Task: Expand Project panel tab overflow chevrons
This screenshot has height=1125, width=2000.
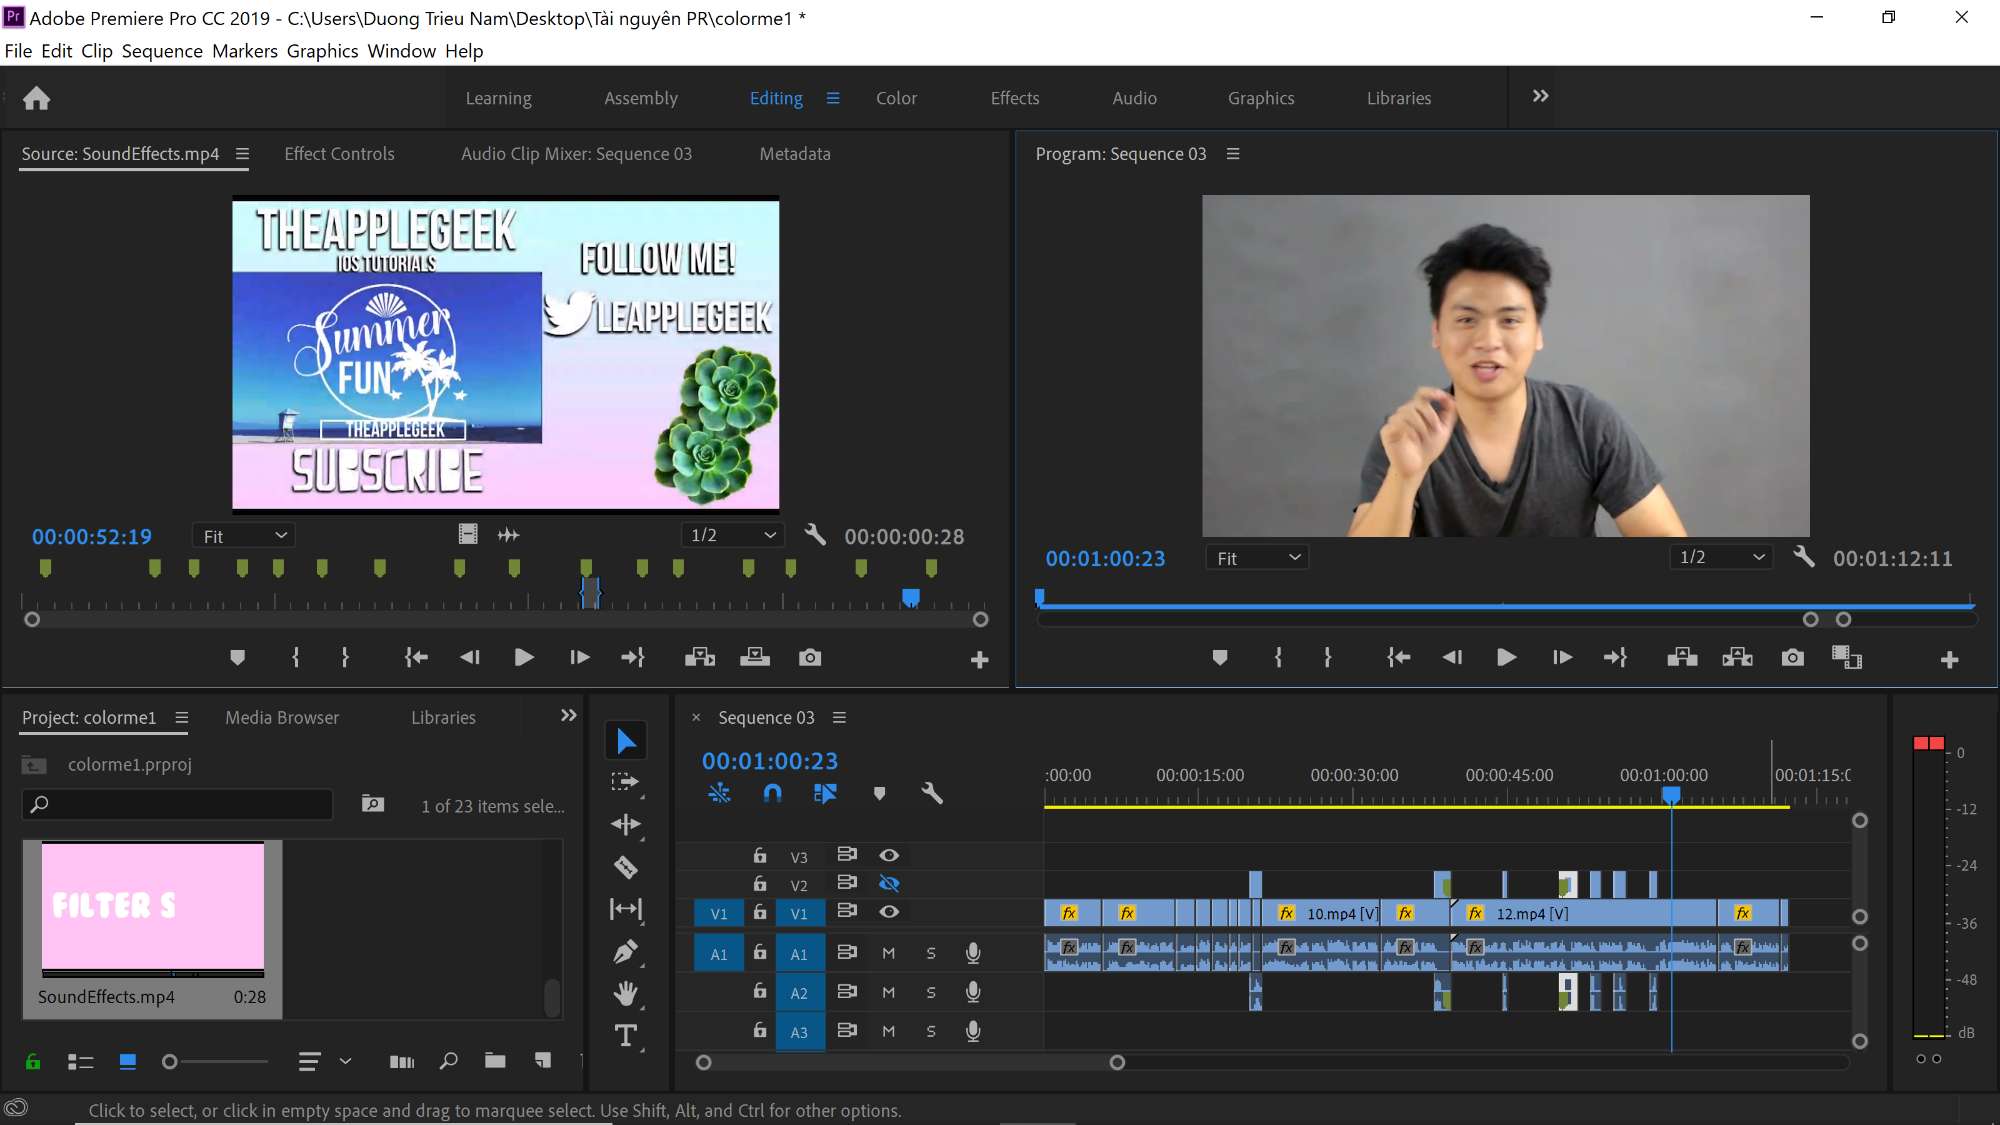Action: [568, 715]
